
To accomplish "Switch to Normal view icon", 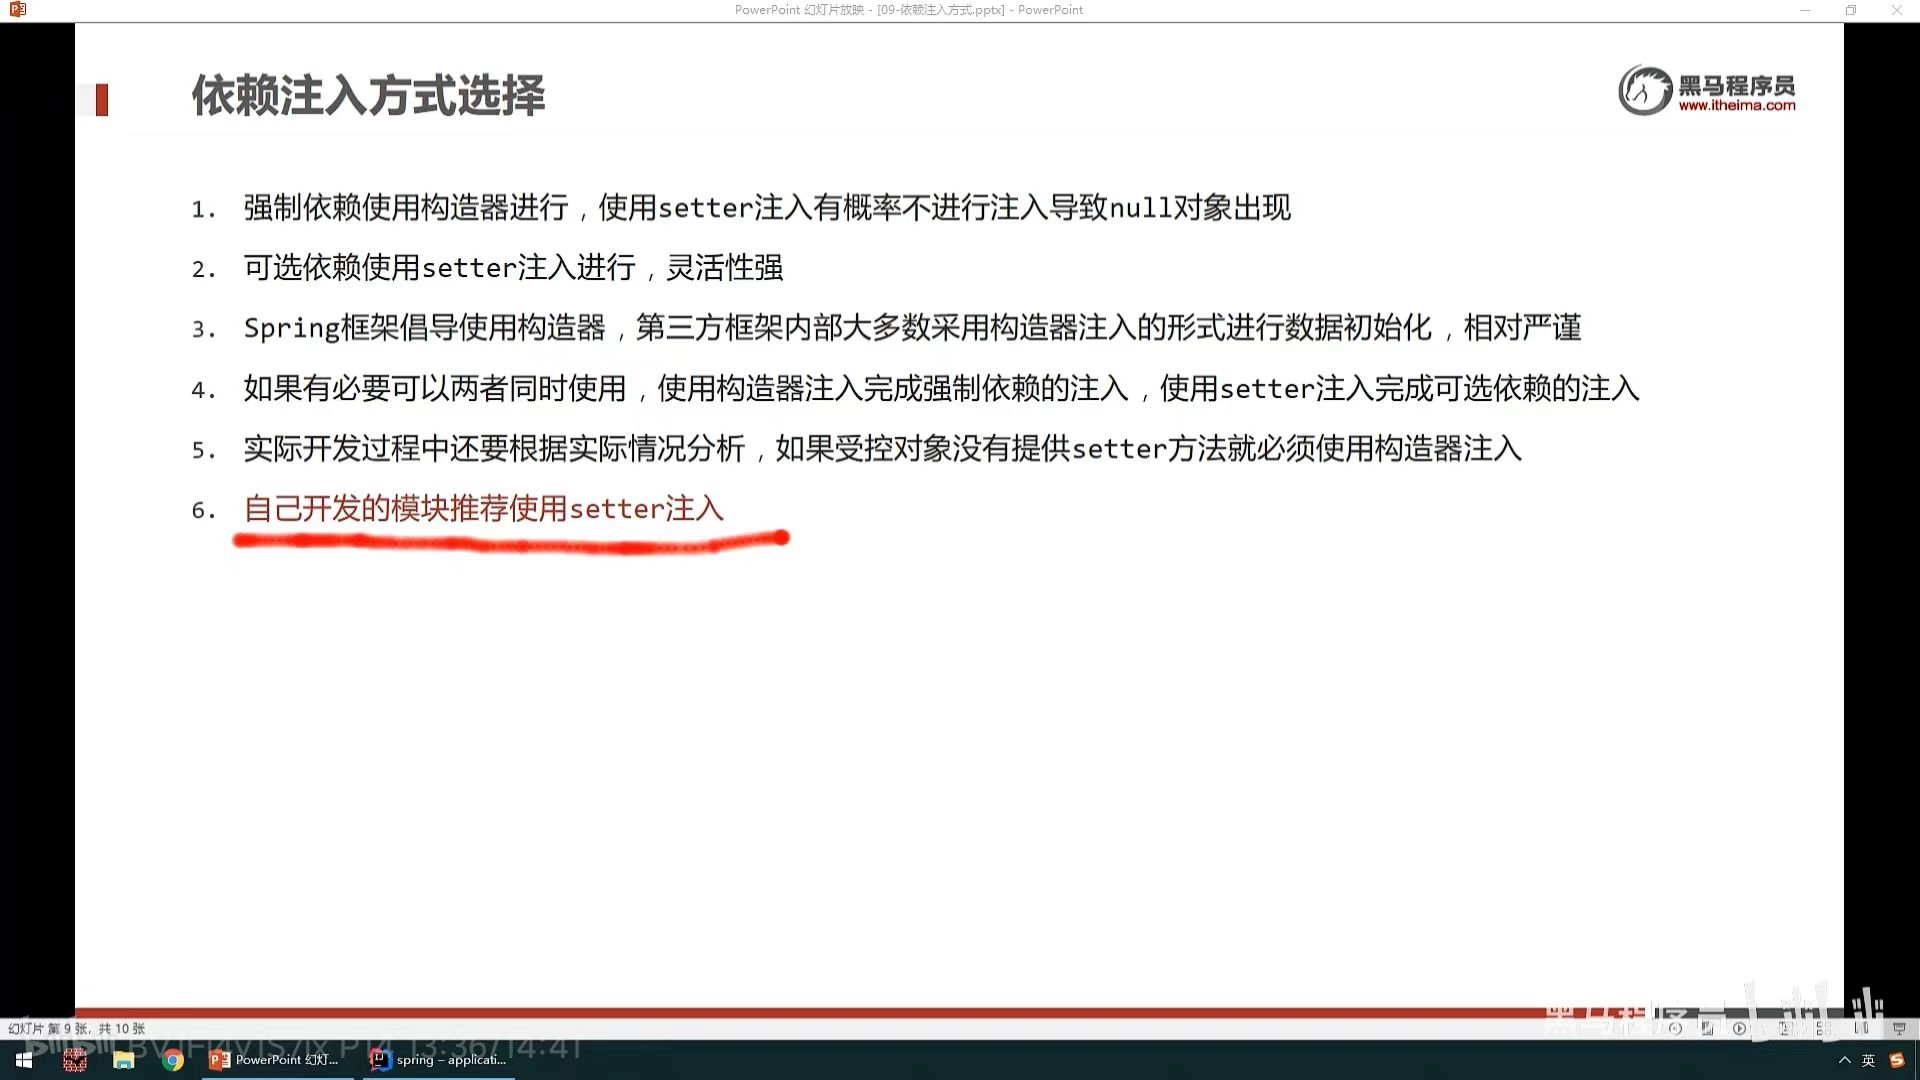I will 1785,1028.
